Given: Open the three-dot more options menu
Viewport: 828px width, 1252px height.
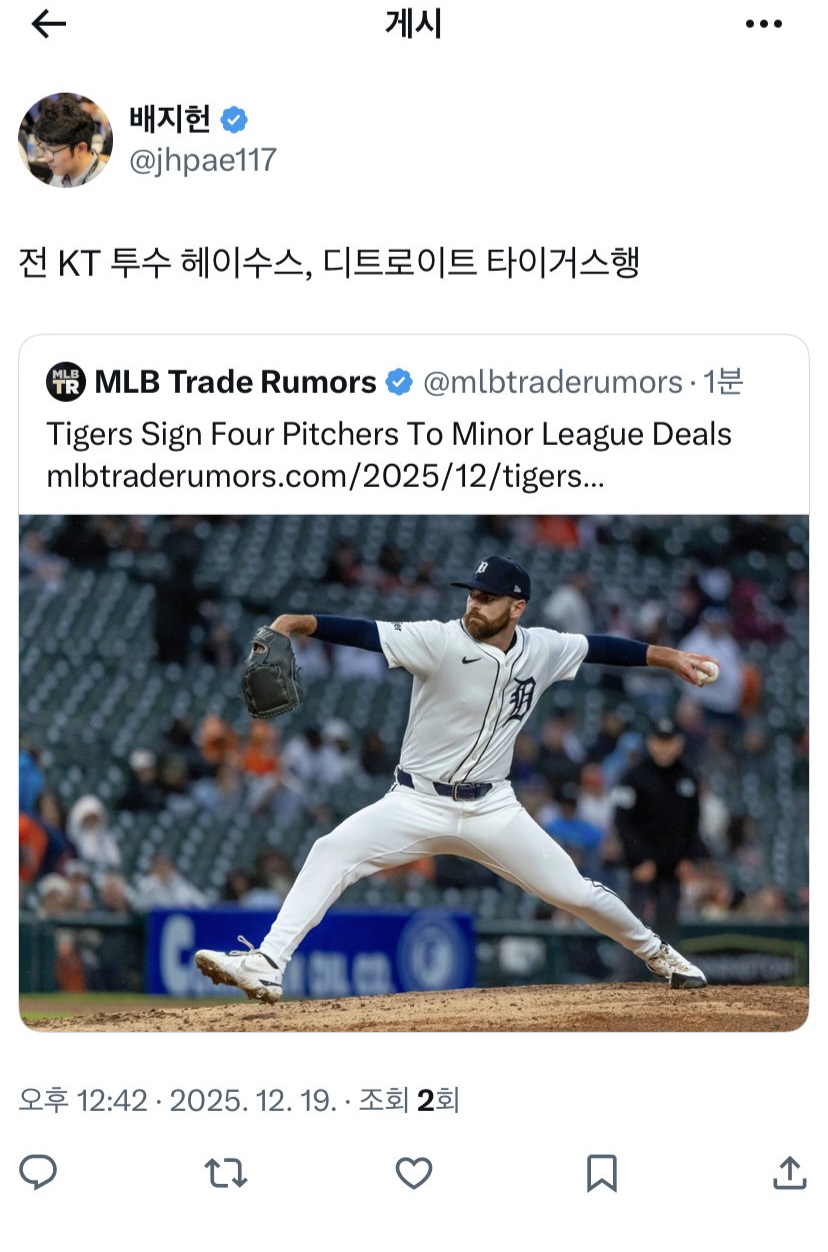Looking at the screenshot, I should (764, 25).
